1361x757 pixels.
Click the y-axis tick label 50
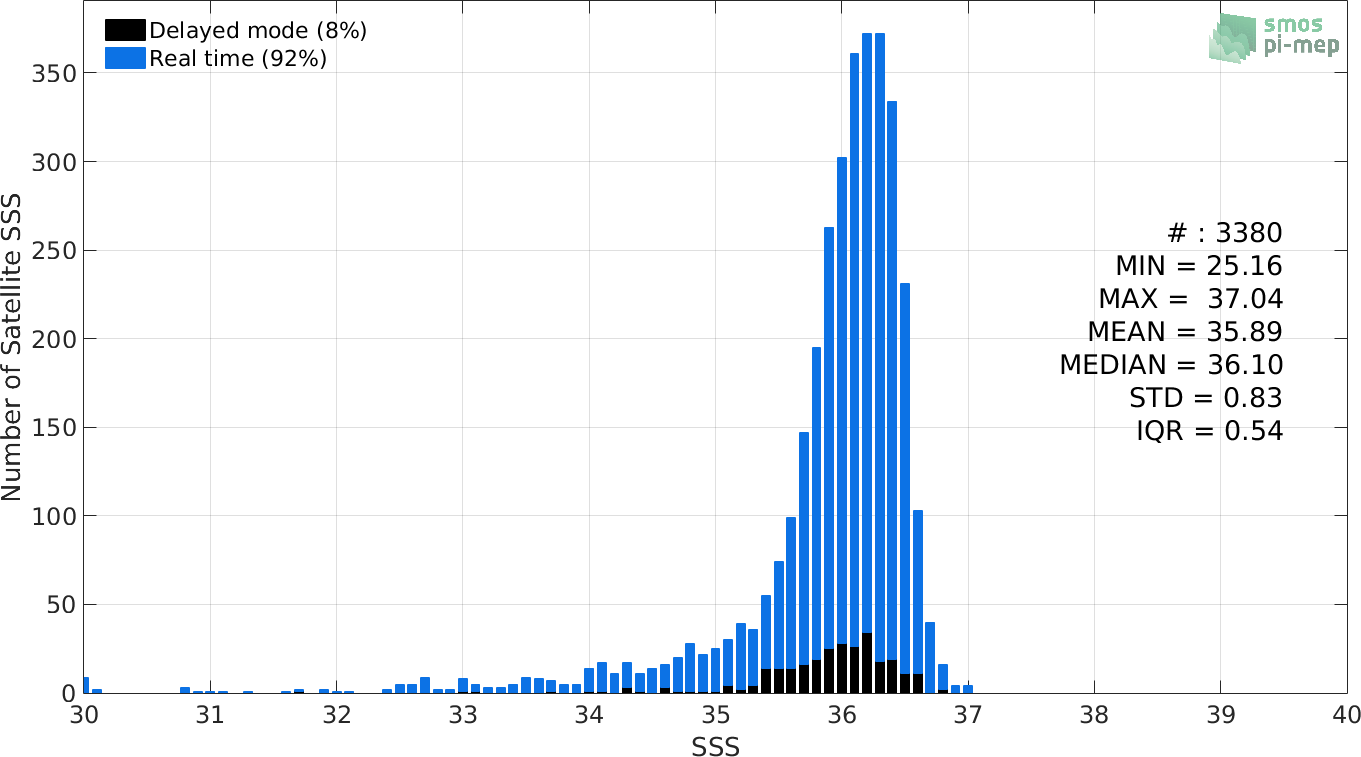(62, 604)
